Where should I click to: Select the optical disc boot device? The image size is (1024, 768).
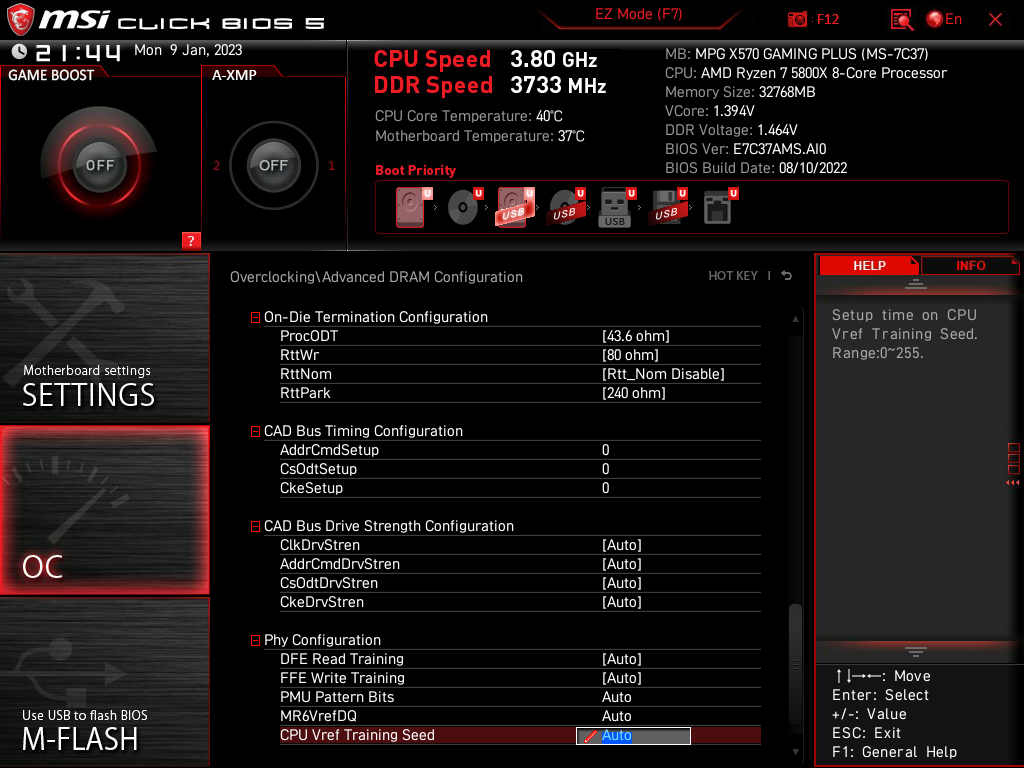click(465, 207)
